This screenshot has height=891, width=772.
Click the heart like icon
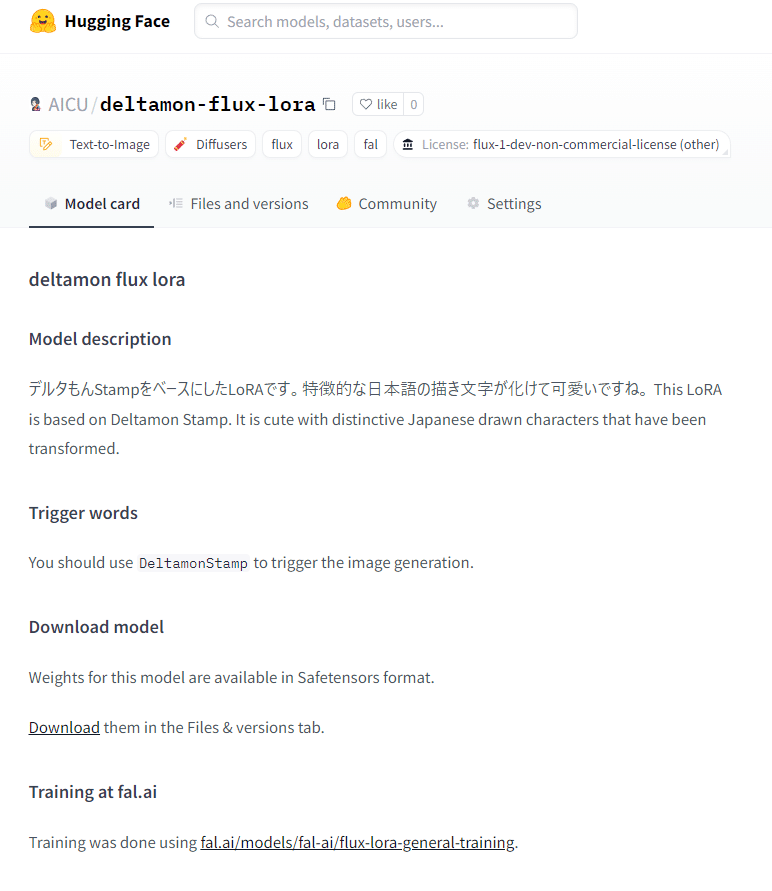click(366, 105)
